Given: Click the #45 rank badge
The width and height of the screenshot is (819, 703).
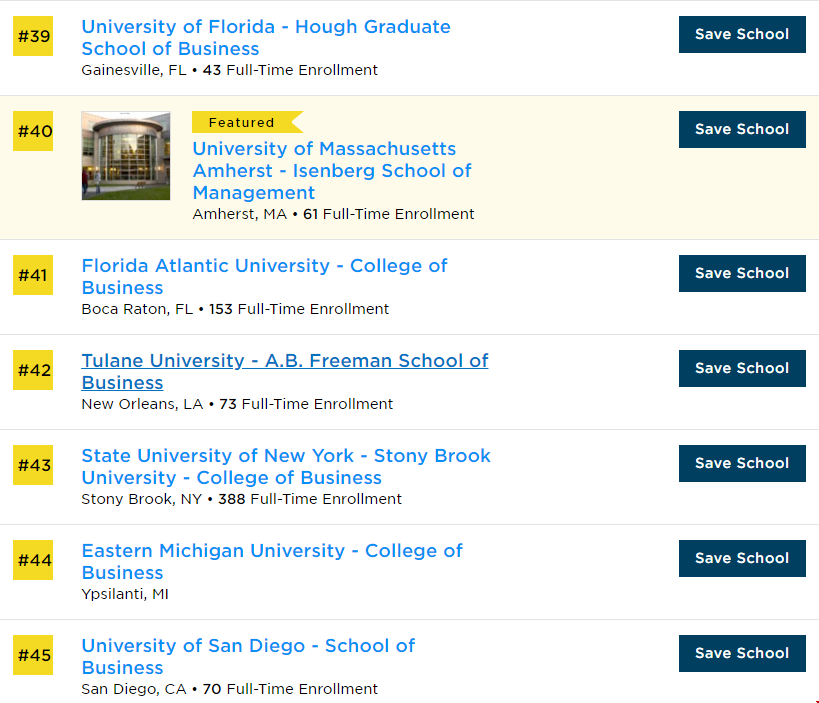Looking at the screenshot, I should tap(33, 655).
